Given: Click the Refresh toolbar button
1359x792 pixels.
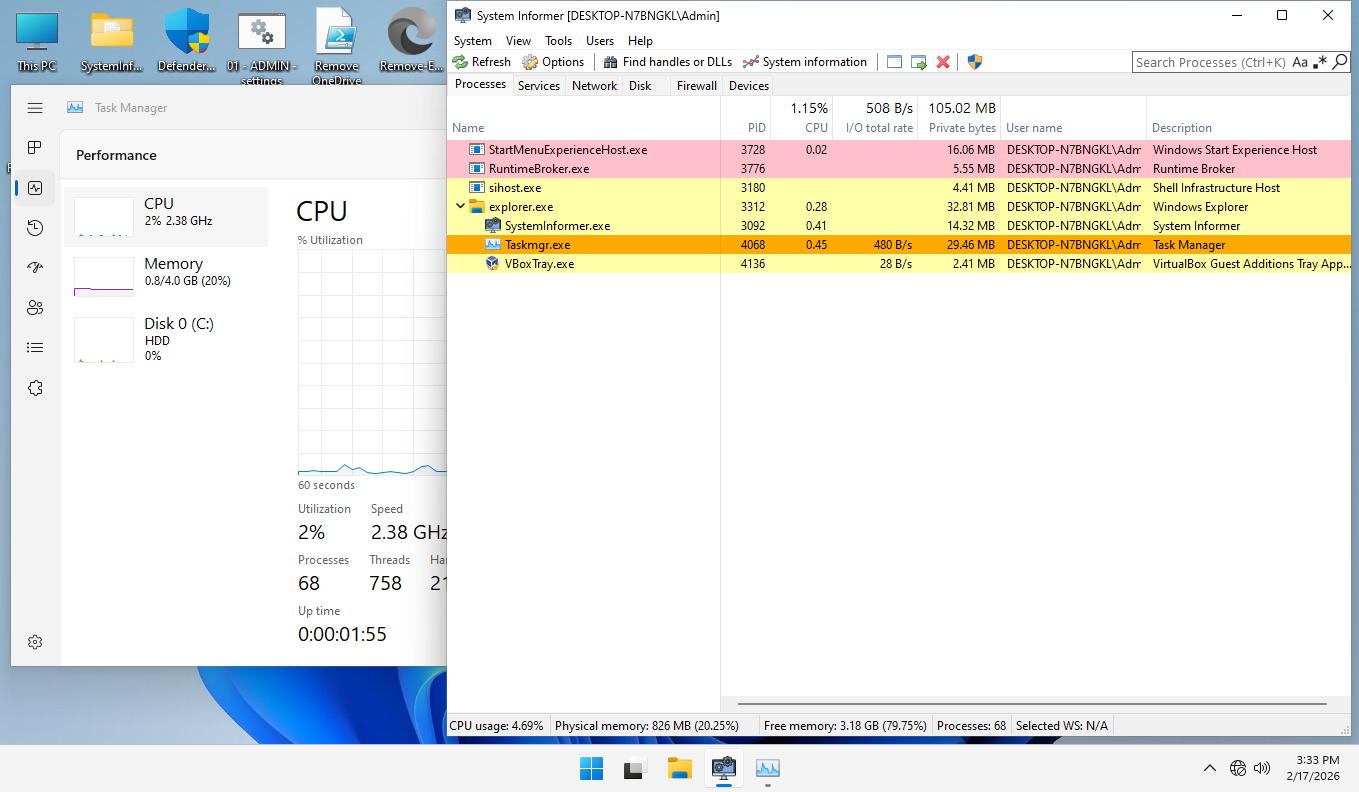Looking at the screenshot, I should coord(481,62).
